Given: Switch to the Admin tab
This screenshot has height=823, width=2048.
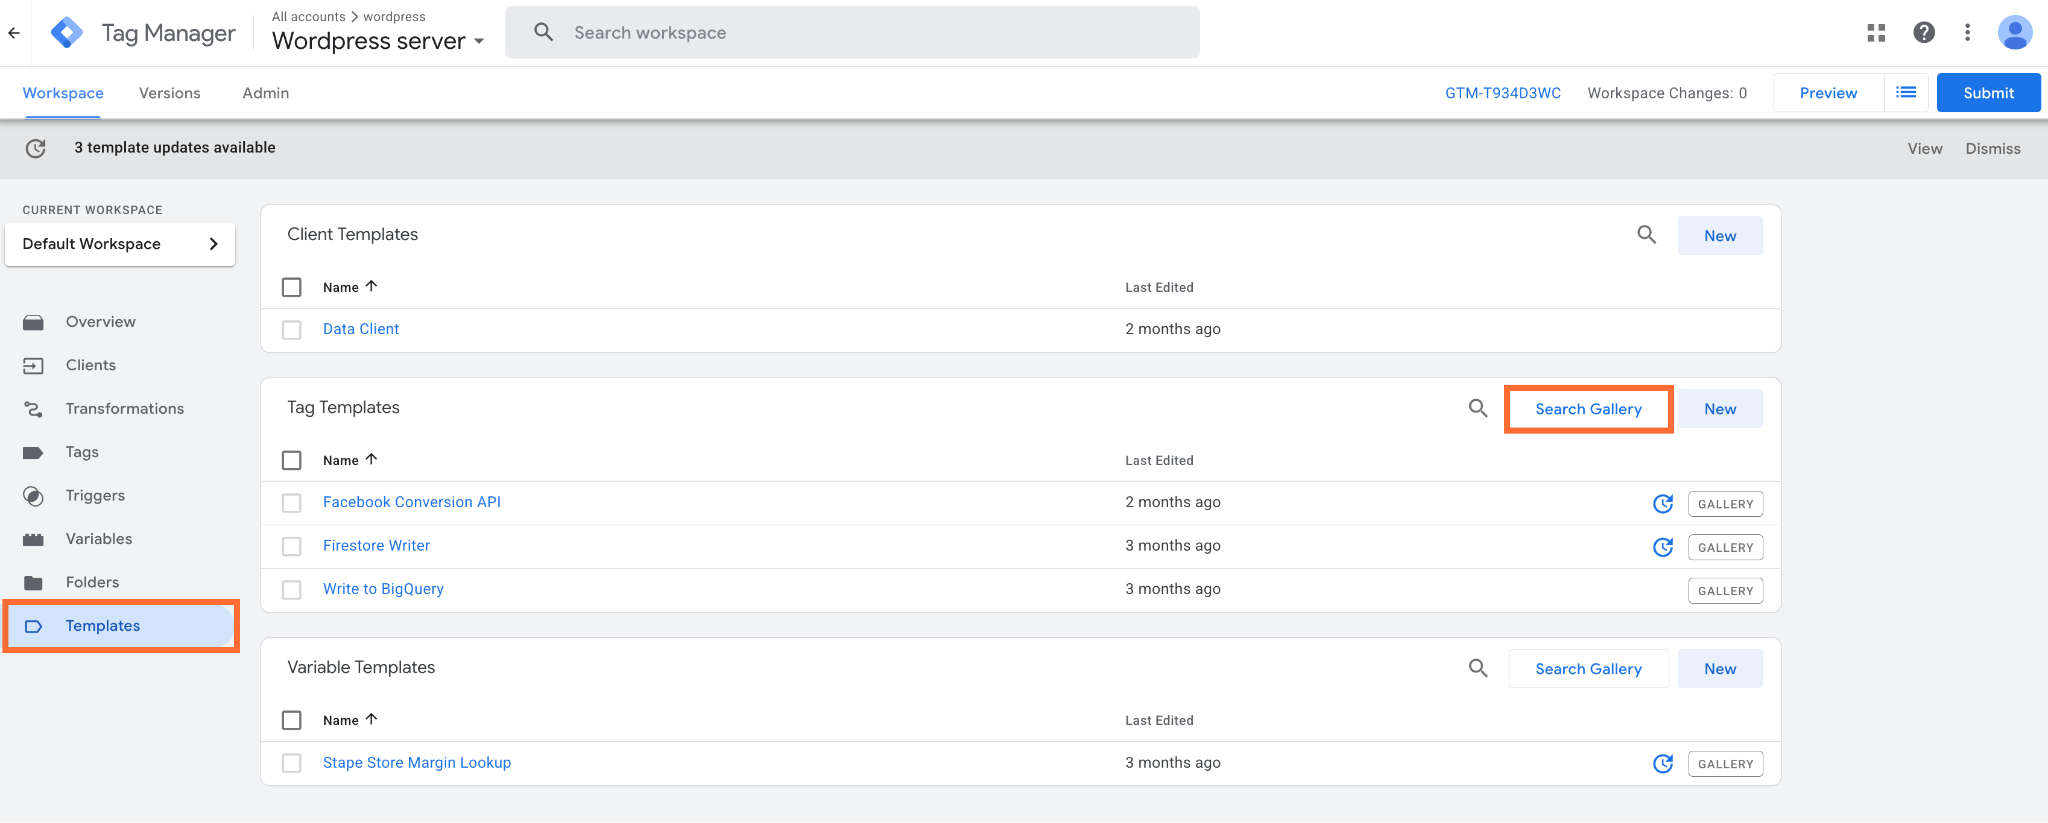Looking at the screenshot, I should pyautogui.click(x=266, y=93).
